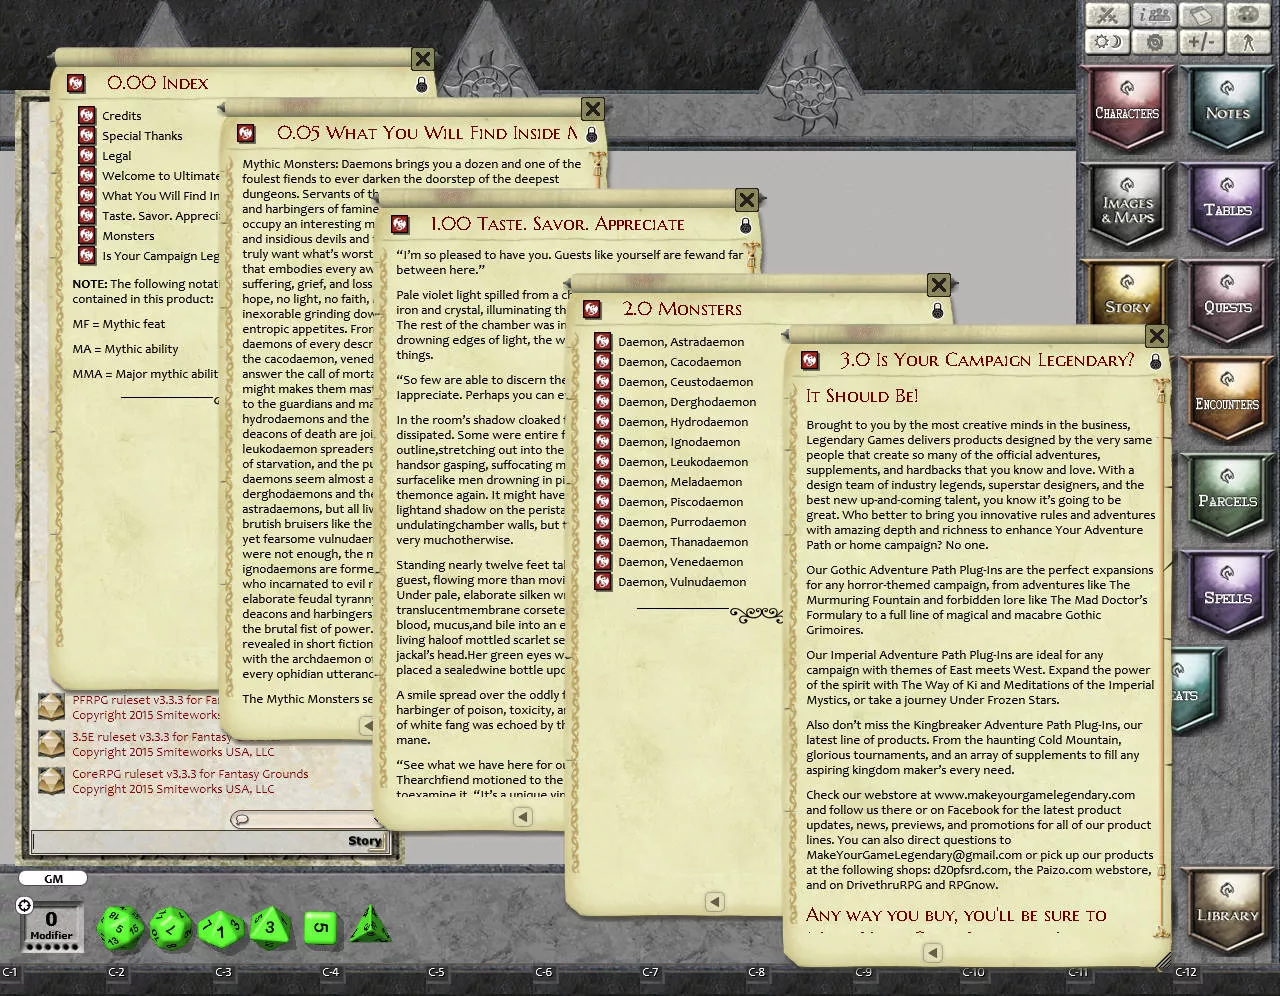This screenshot has width=1280, height=996.
Task: Open Daemon, Leukodaemon link icon
Action: pos(602,461)
